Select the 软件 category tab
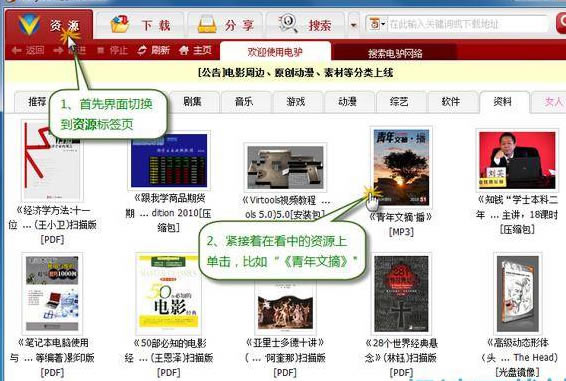Image resolution: width=566 pixels, height=381 pixels. [x=451, y=102]
